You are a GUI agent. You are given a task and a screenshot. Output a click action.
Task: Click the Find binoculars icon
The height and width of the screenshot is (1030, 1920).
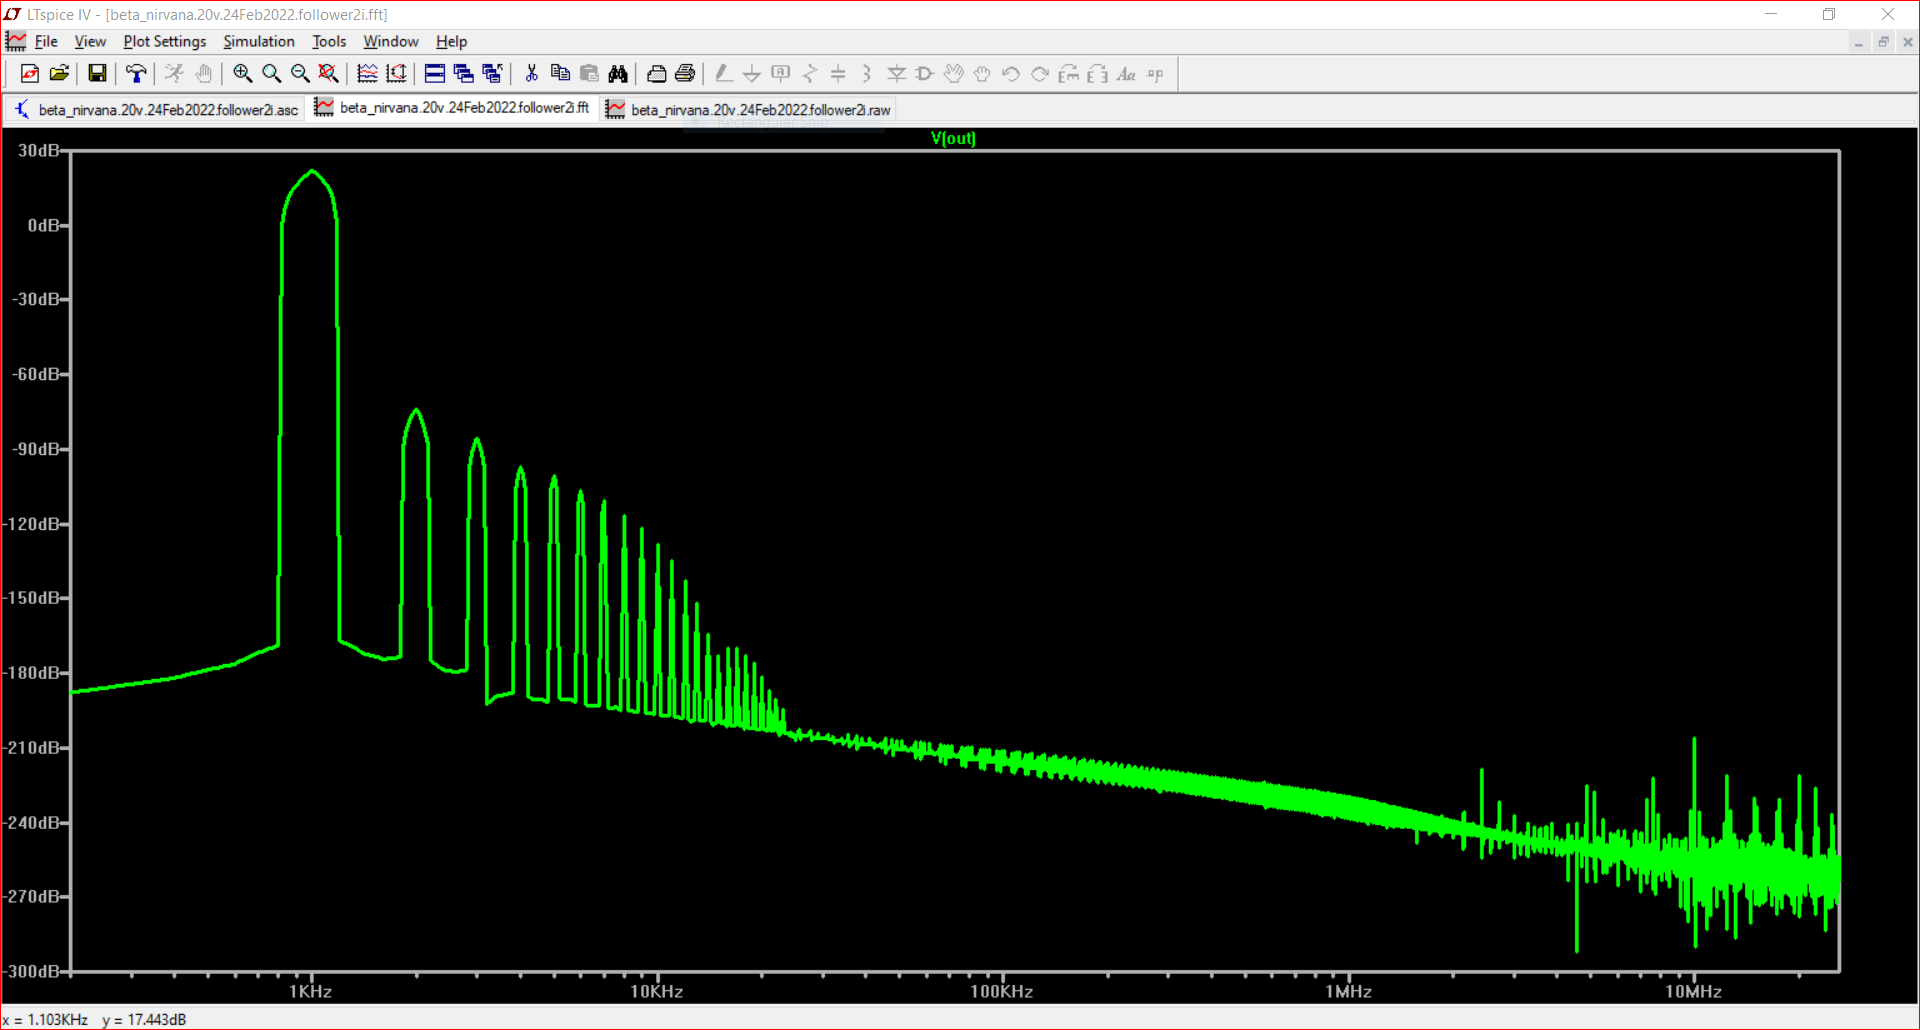(x=618, y=73)
